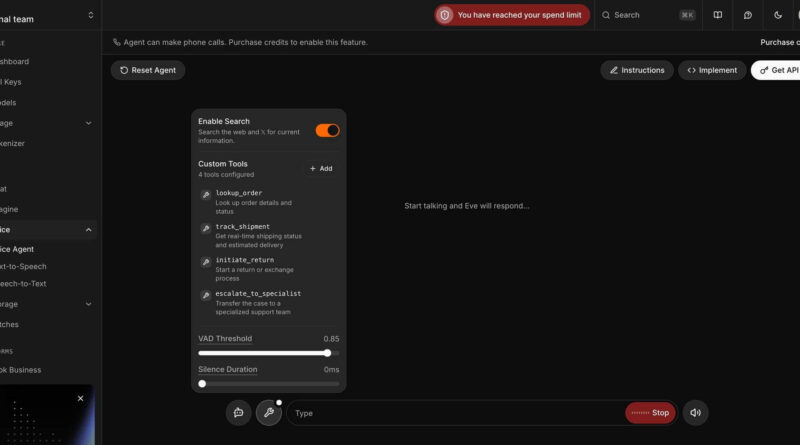Close the promo card with X
The height and width of the screenshot is (445, 800).
[80, 399]
